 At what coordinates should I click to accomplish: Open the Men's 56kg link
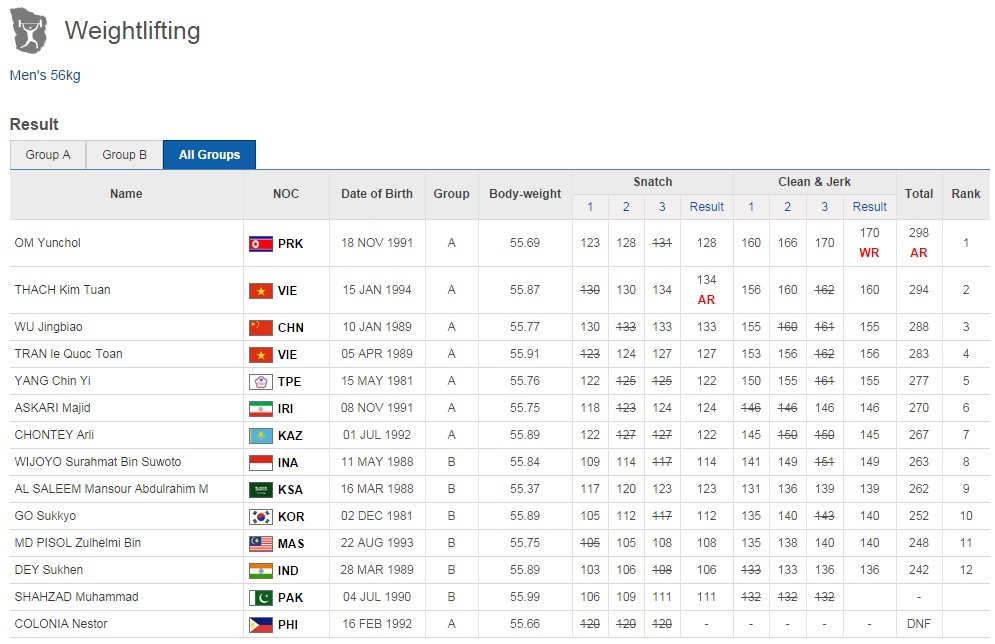tap(45, 75)
